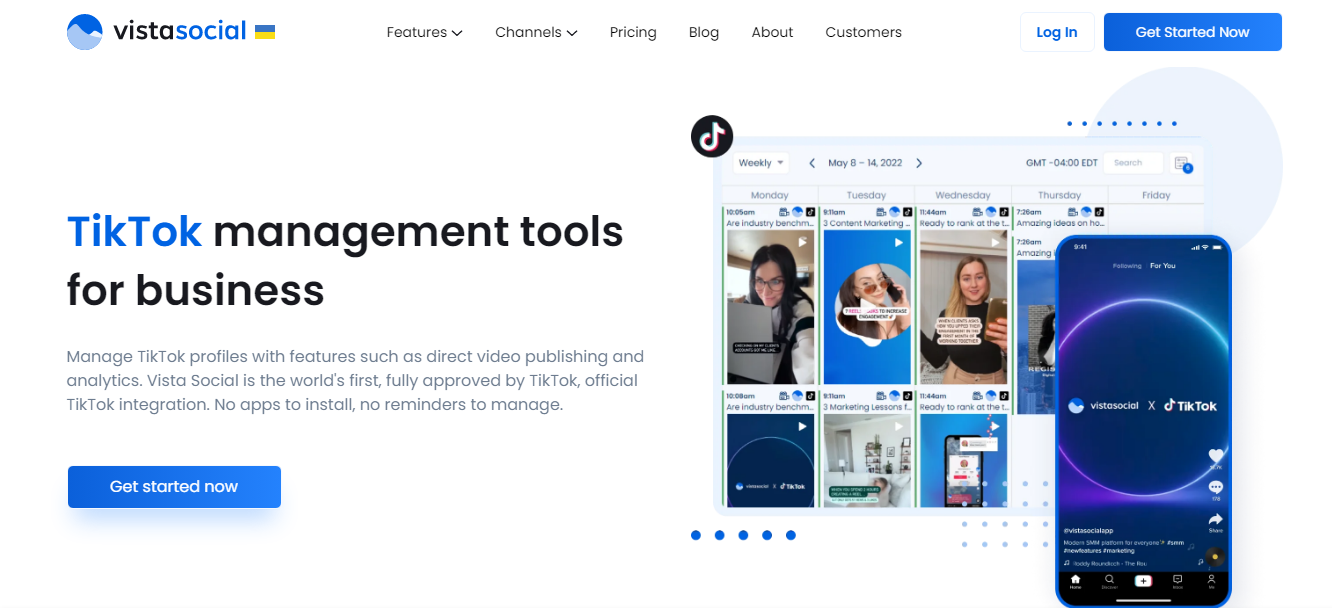The image size is (1332, 608).
Task: Click play icon on Tuesday '3 Content Marketing' video
Action: (898, 242)
